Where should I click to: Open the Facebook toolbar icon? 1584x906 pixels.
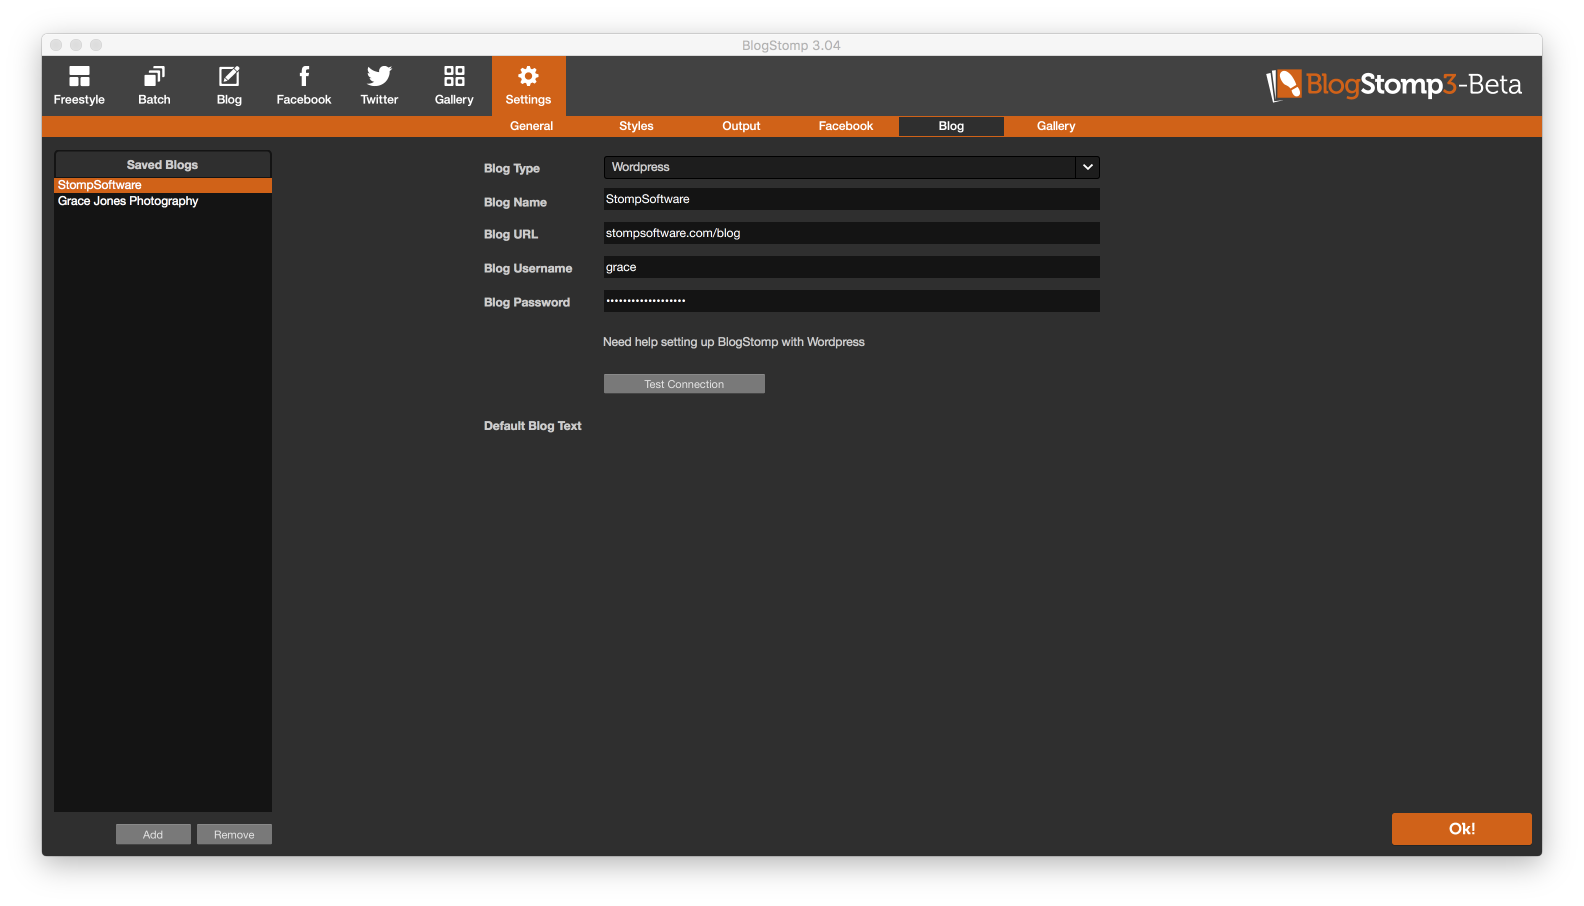pyautogui.click(x=304, y=86)
